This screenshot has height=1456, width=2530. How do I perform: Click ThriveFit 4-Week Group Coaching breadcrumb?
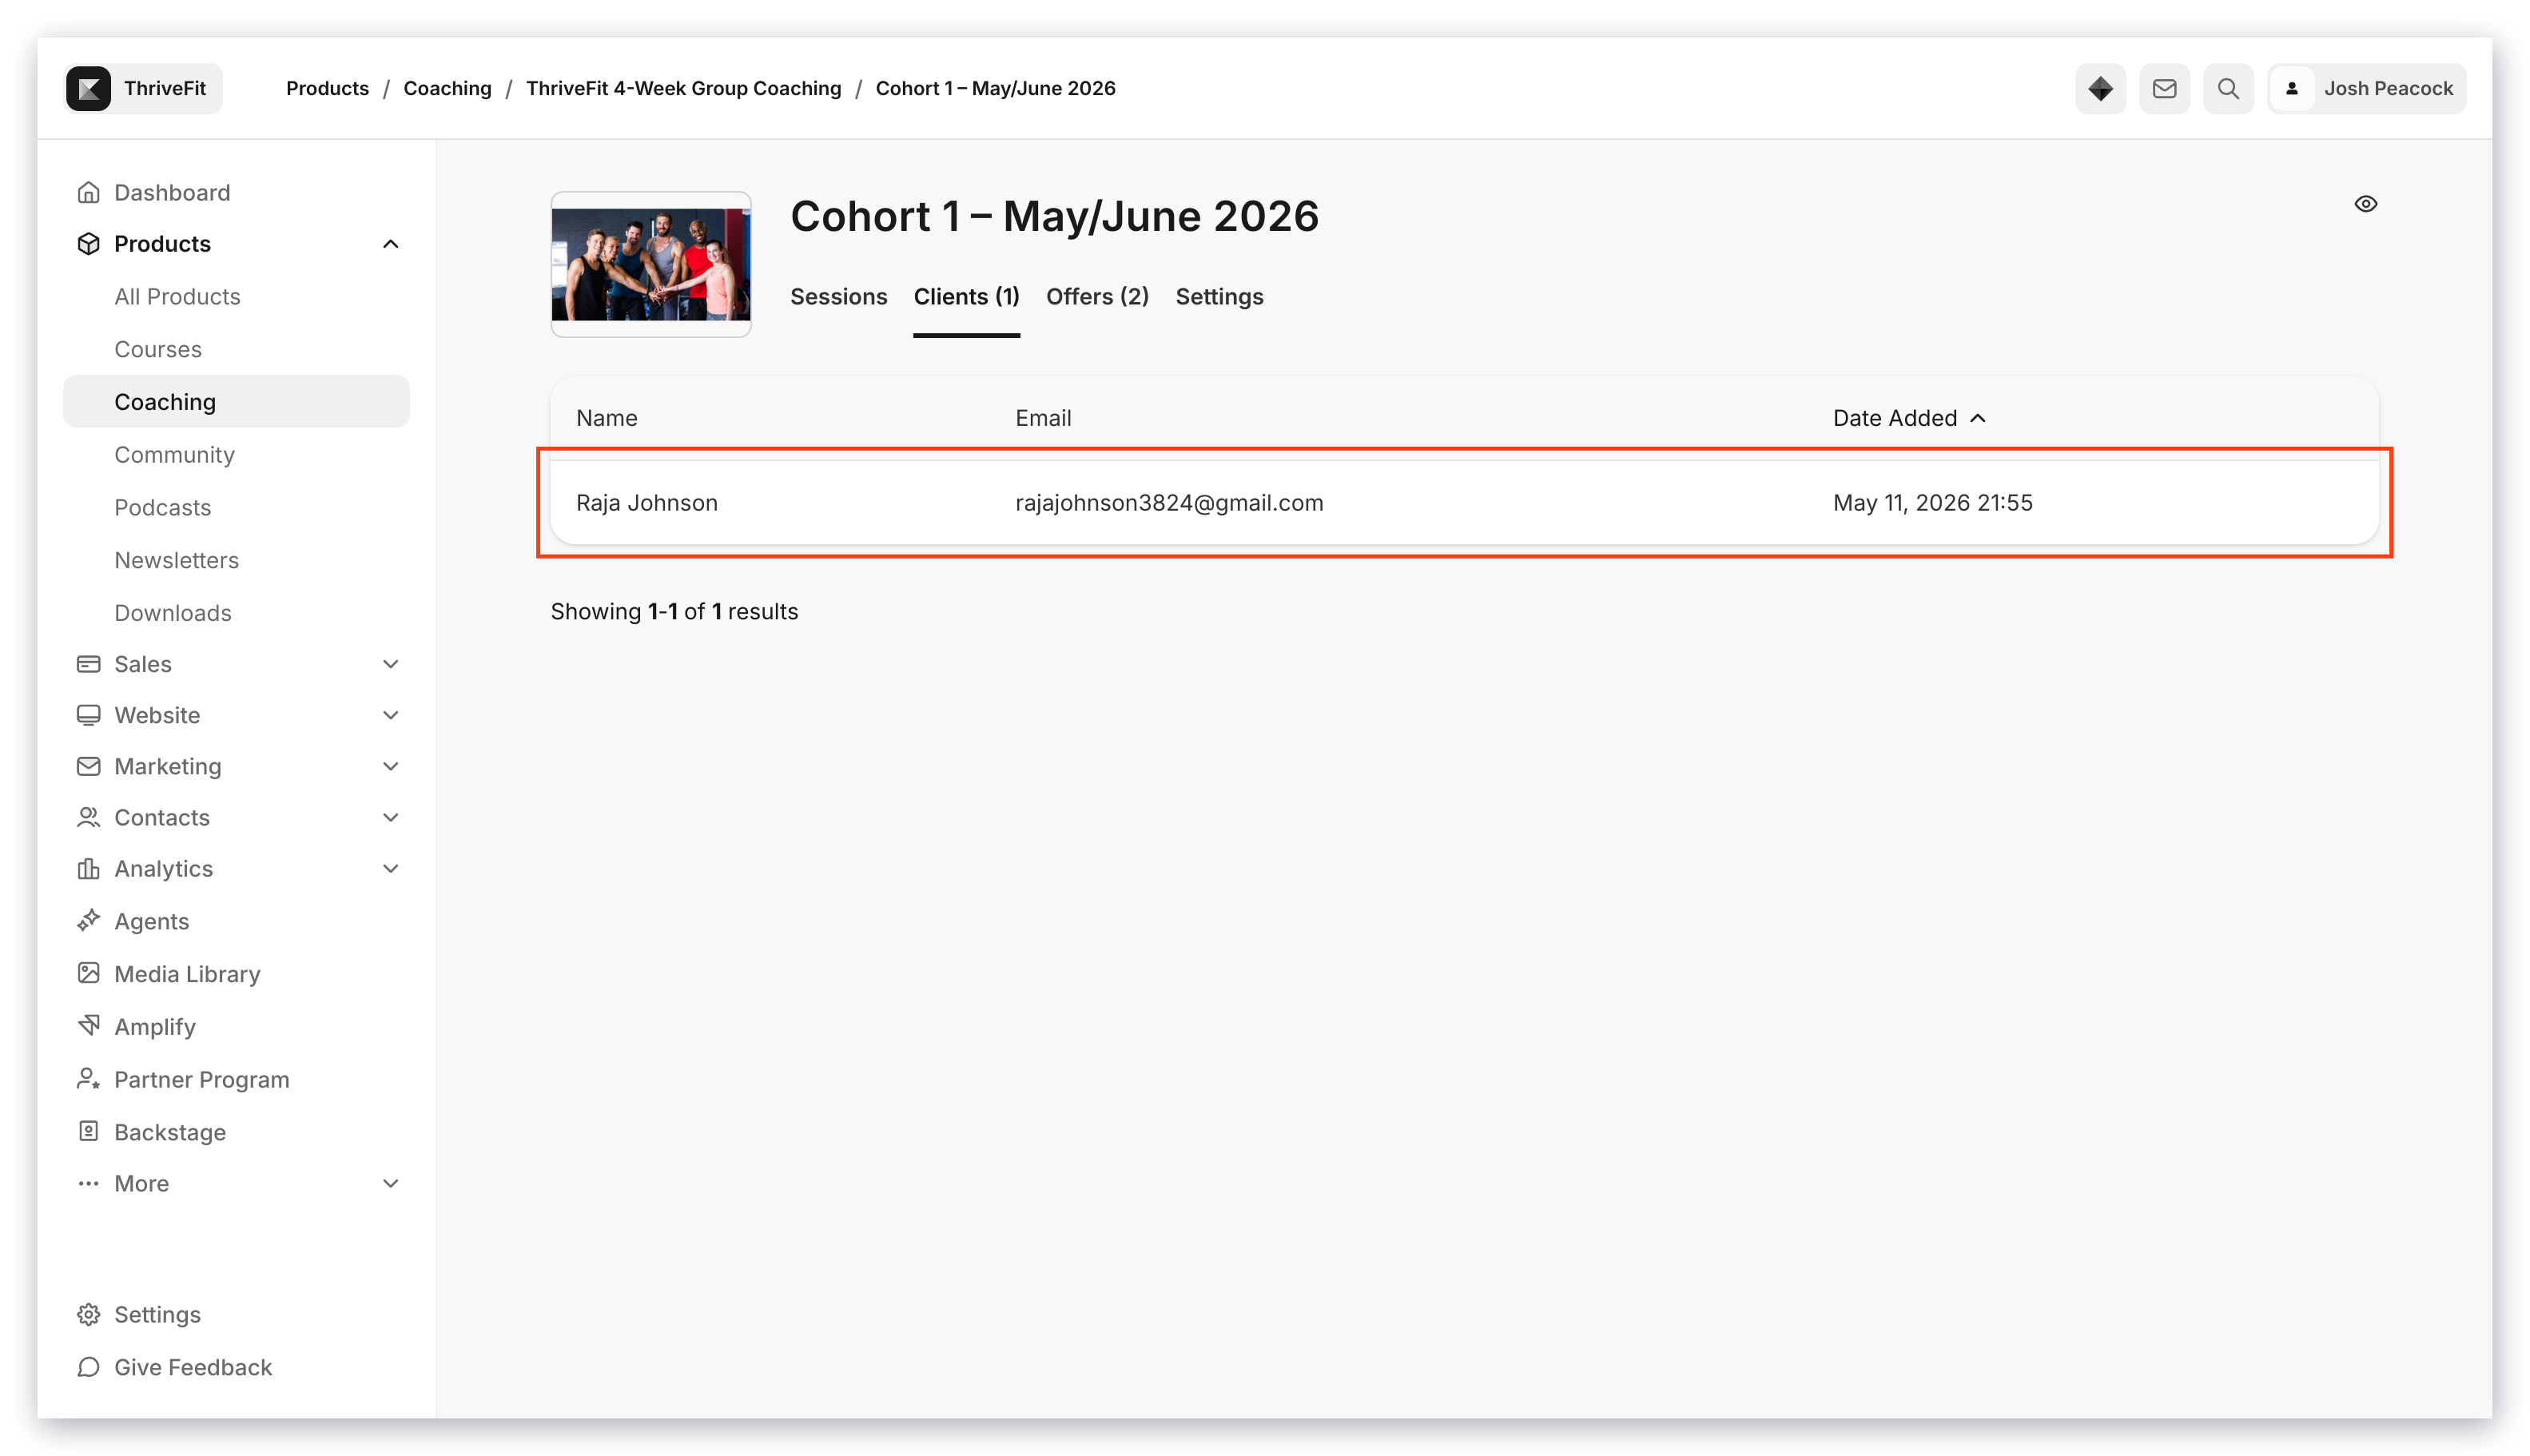pos(683,88)
